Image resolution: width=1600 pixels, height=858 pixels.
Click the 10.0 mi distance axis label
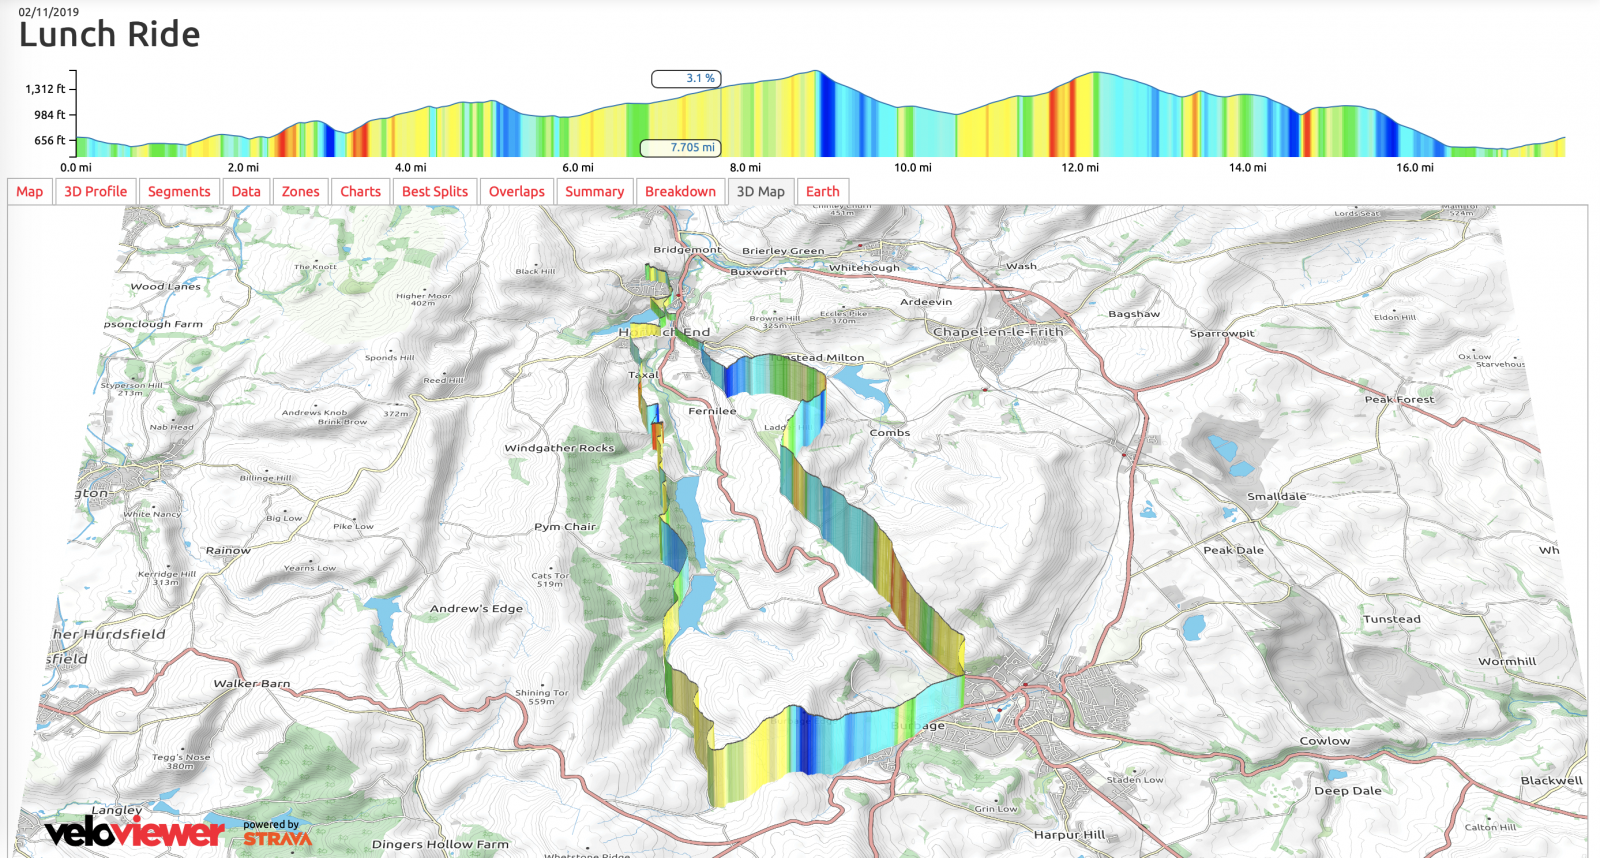point(913,168)
